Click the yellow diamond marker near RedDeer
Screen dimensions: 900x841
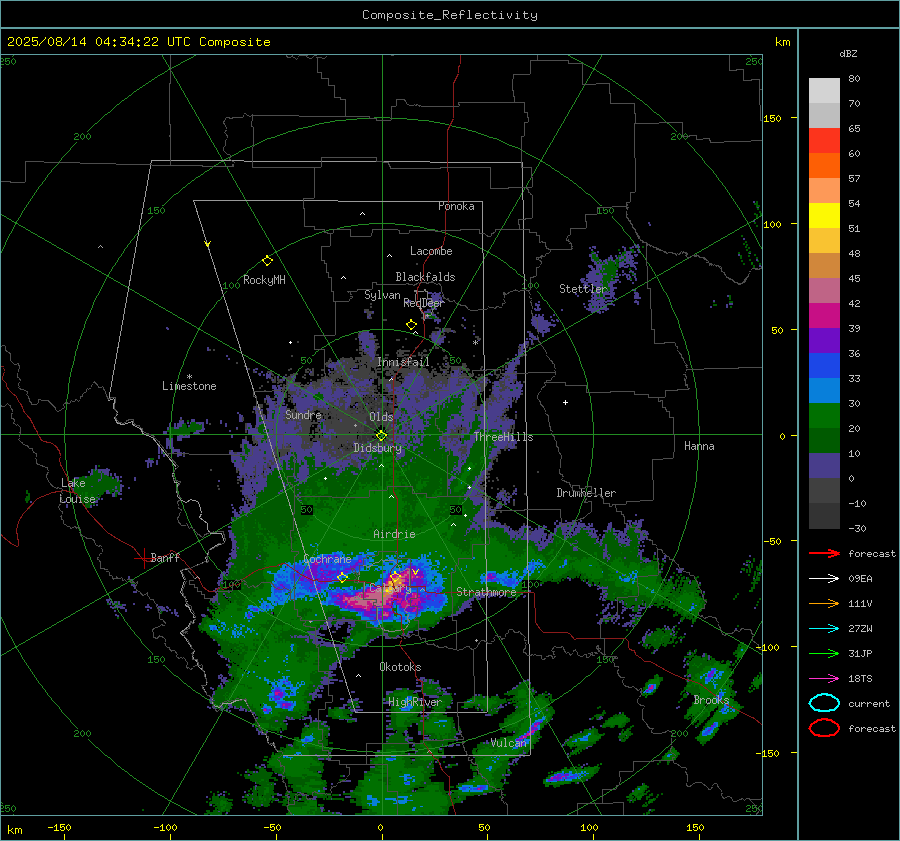tap(411, 325)
